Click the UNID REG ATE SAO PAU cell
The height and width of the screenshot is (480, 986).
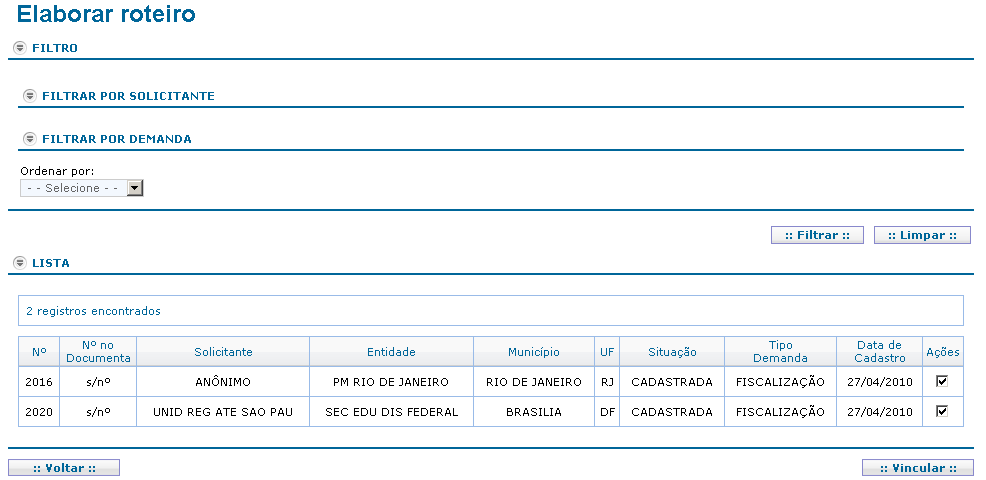(x=223, y=412)
